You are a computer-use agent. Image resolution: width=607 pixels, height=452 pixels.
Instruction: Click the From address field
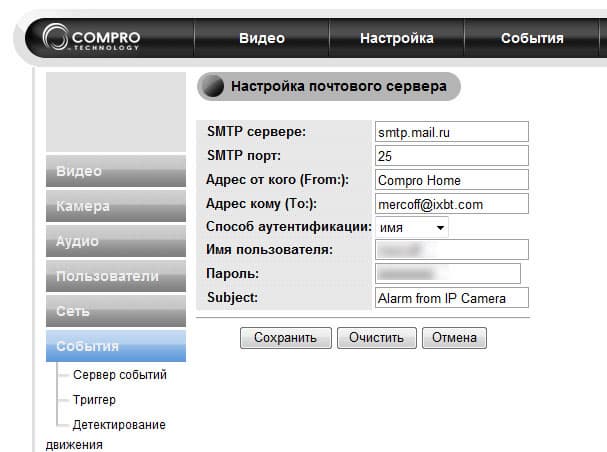coord(451,180)
